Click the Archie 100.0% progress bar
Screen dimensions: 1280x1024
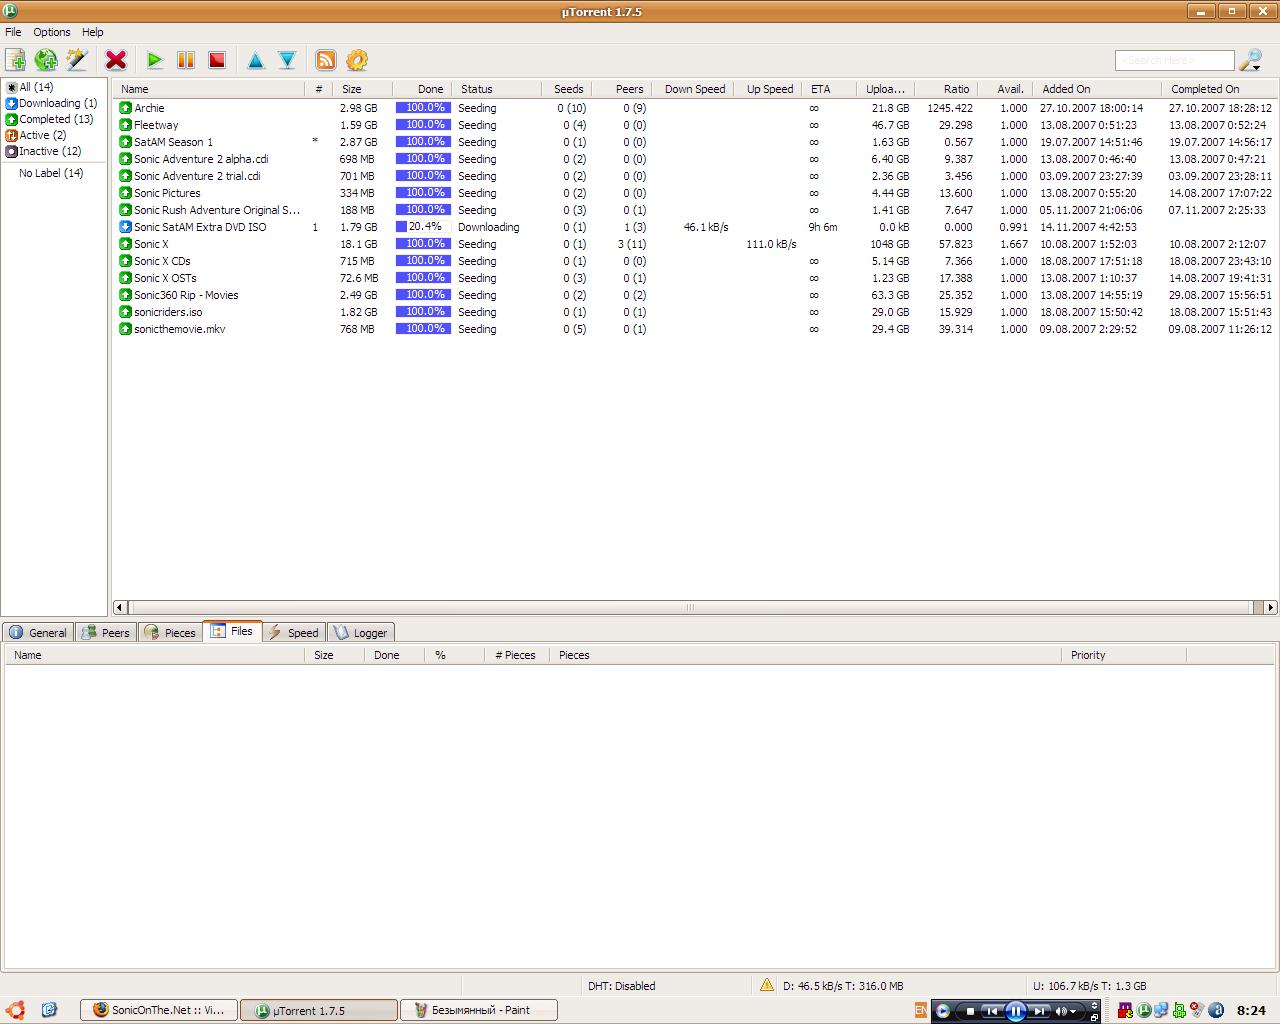423,108
